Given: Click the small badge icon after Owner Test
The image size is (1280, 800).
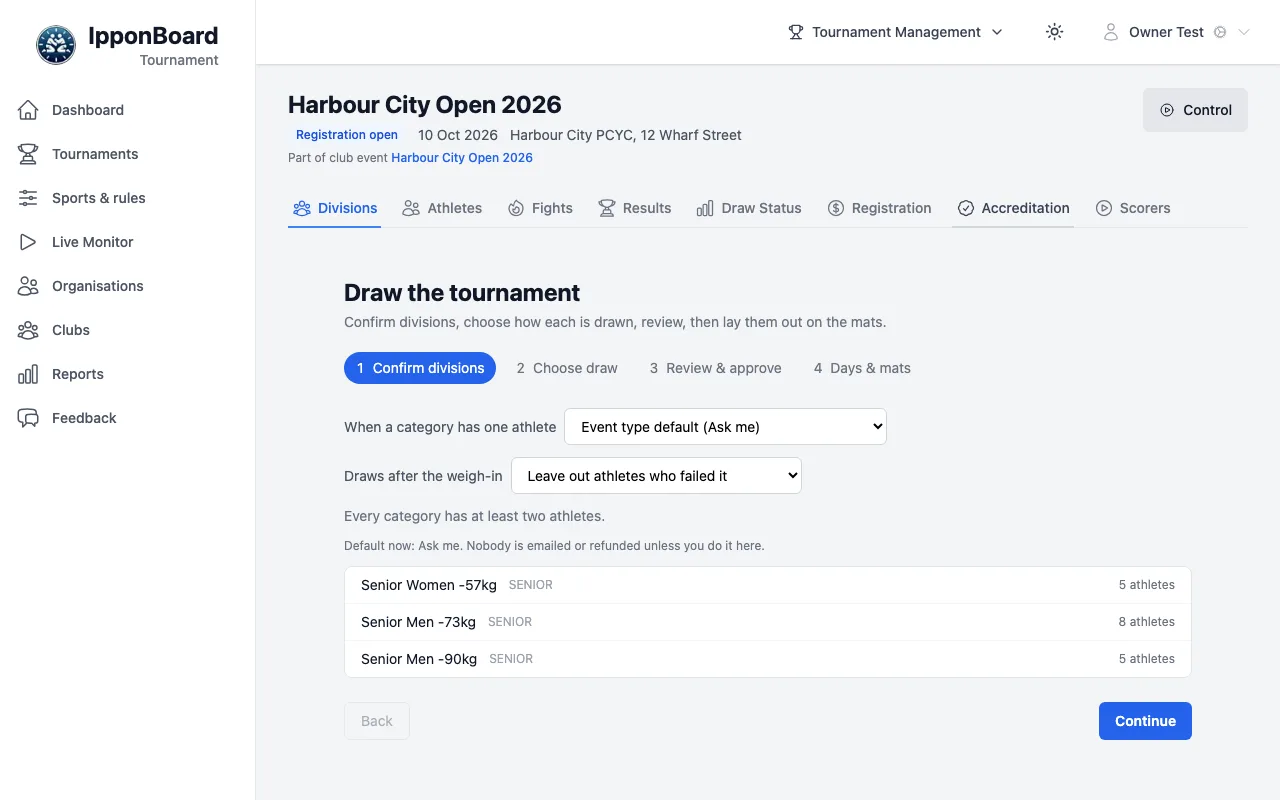Looking at the screenshot, I should pos(1220,32).
